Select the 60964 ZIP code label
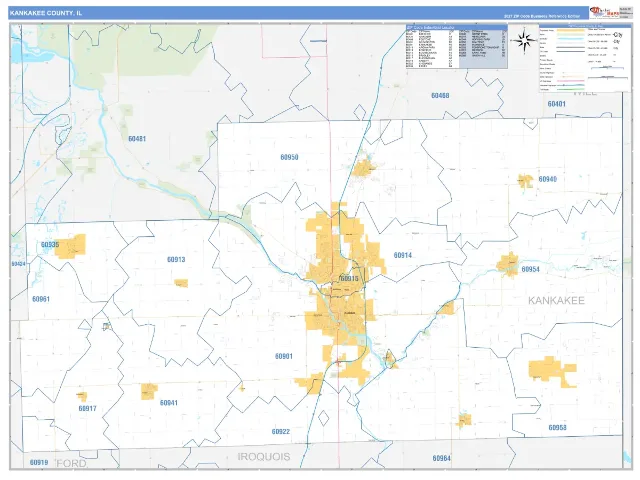Screen dimensions: 640x480 pos(442,458)
